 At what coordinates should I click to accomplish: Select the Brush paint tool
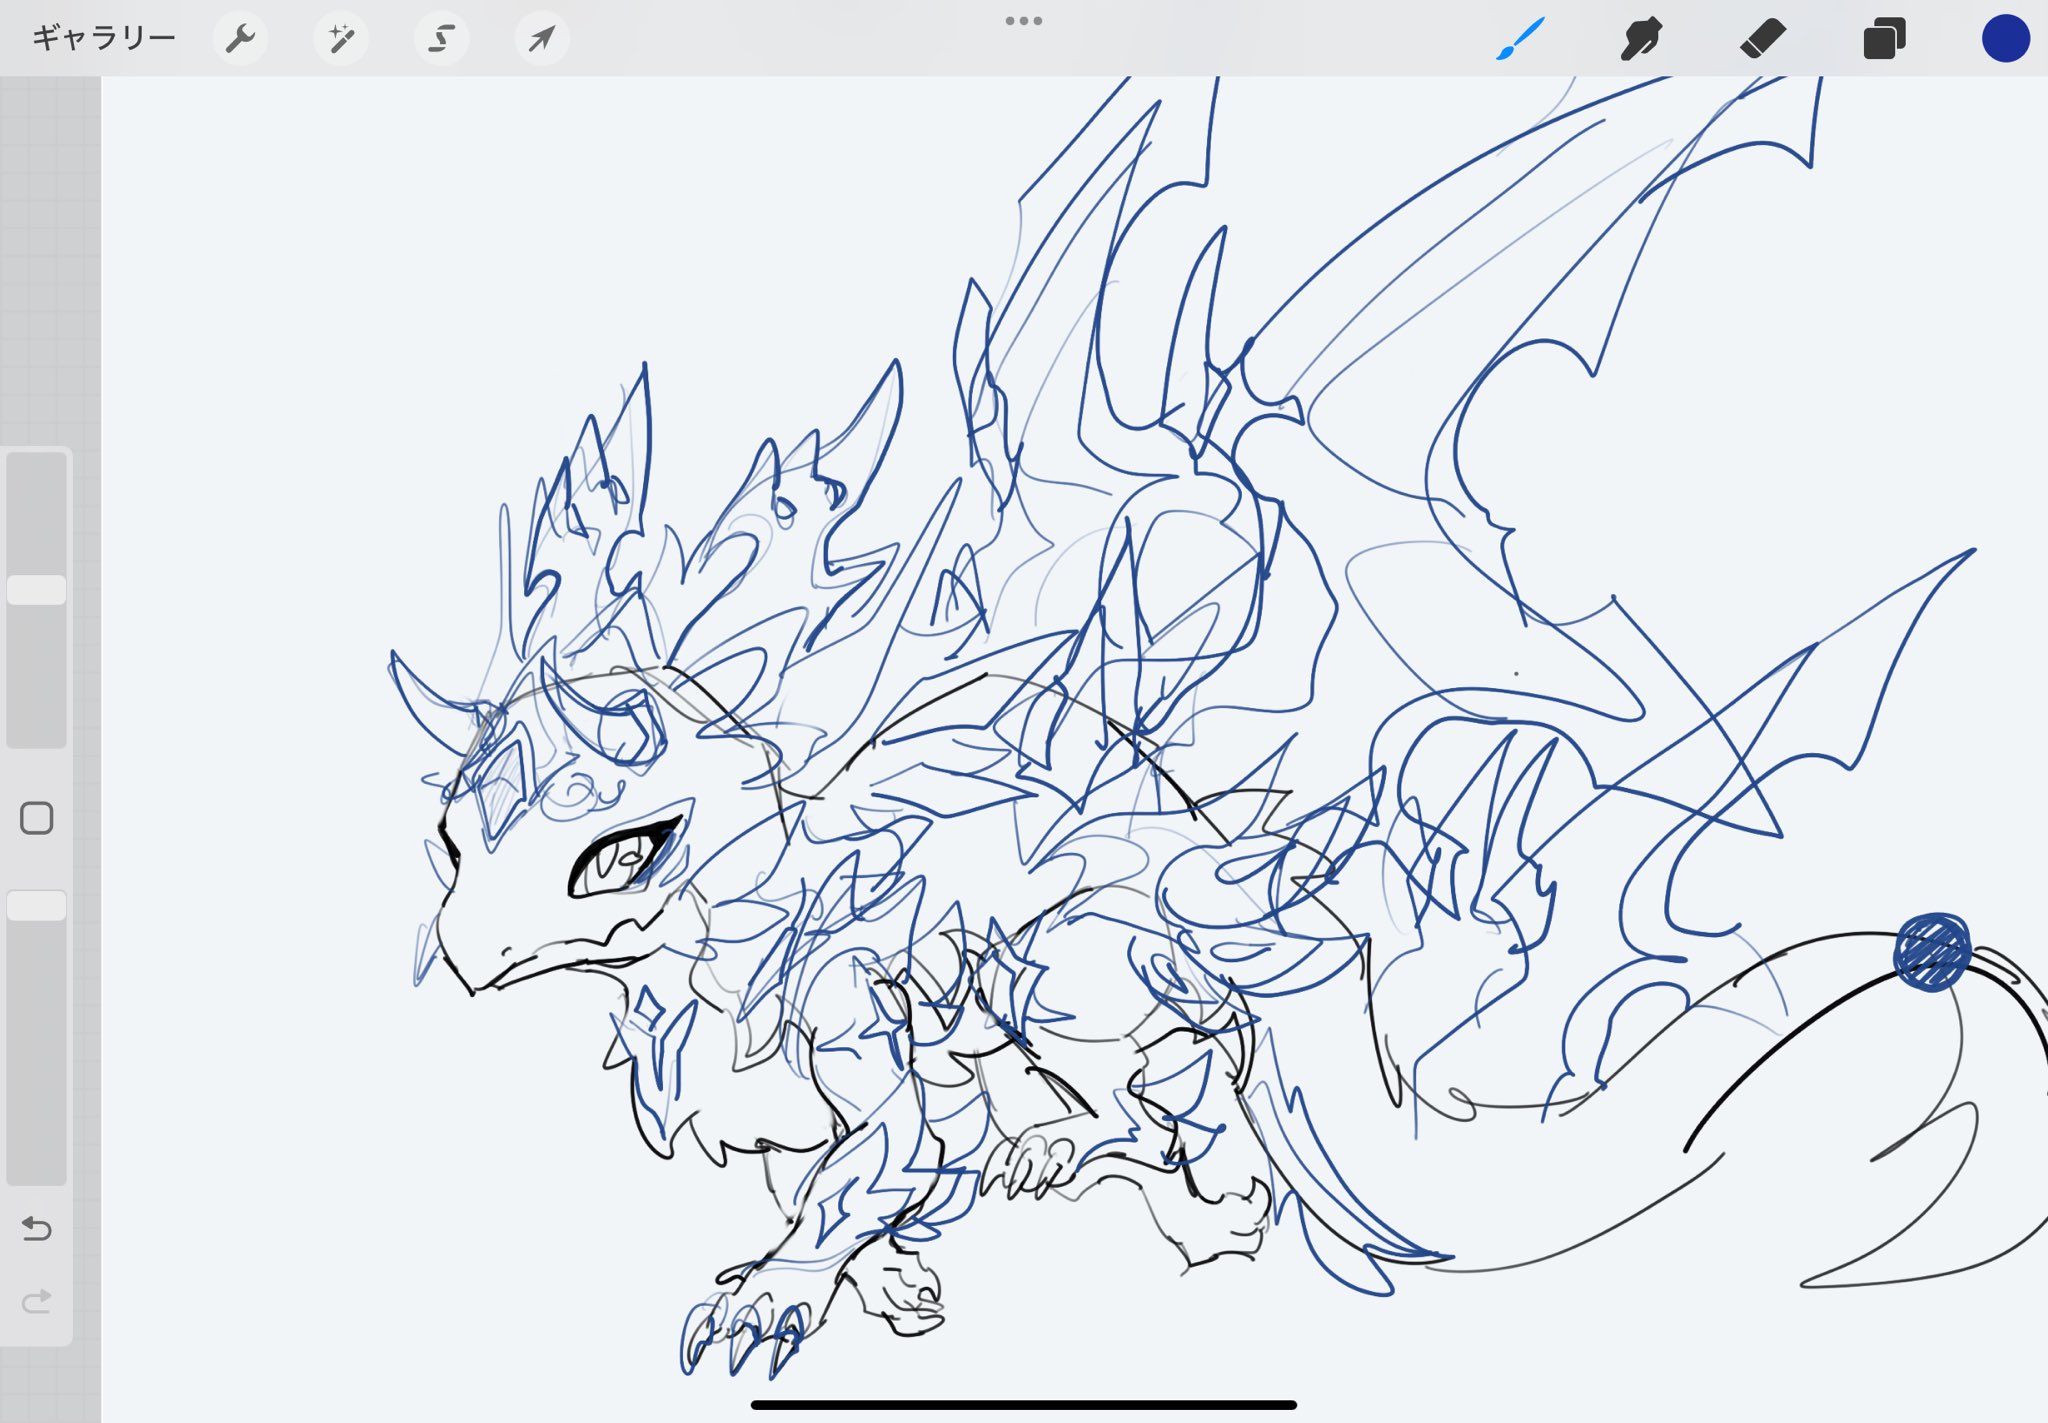pos(1520,39)
